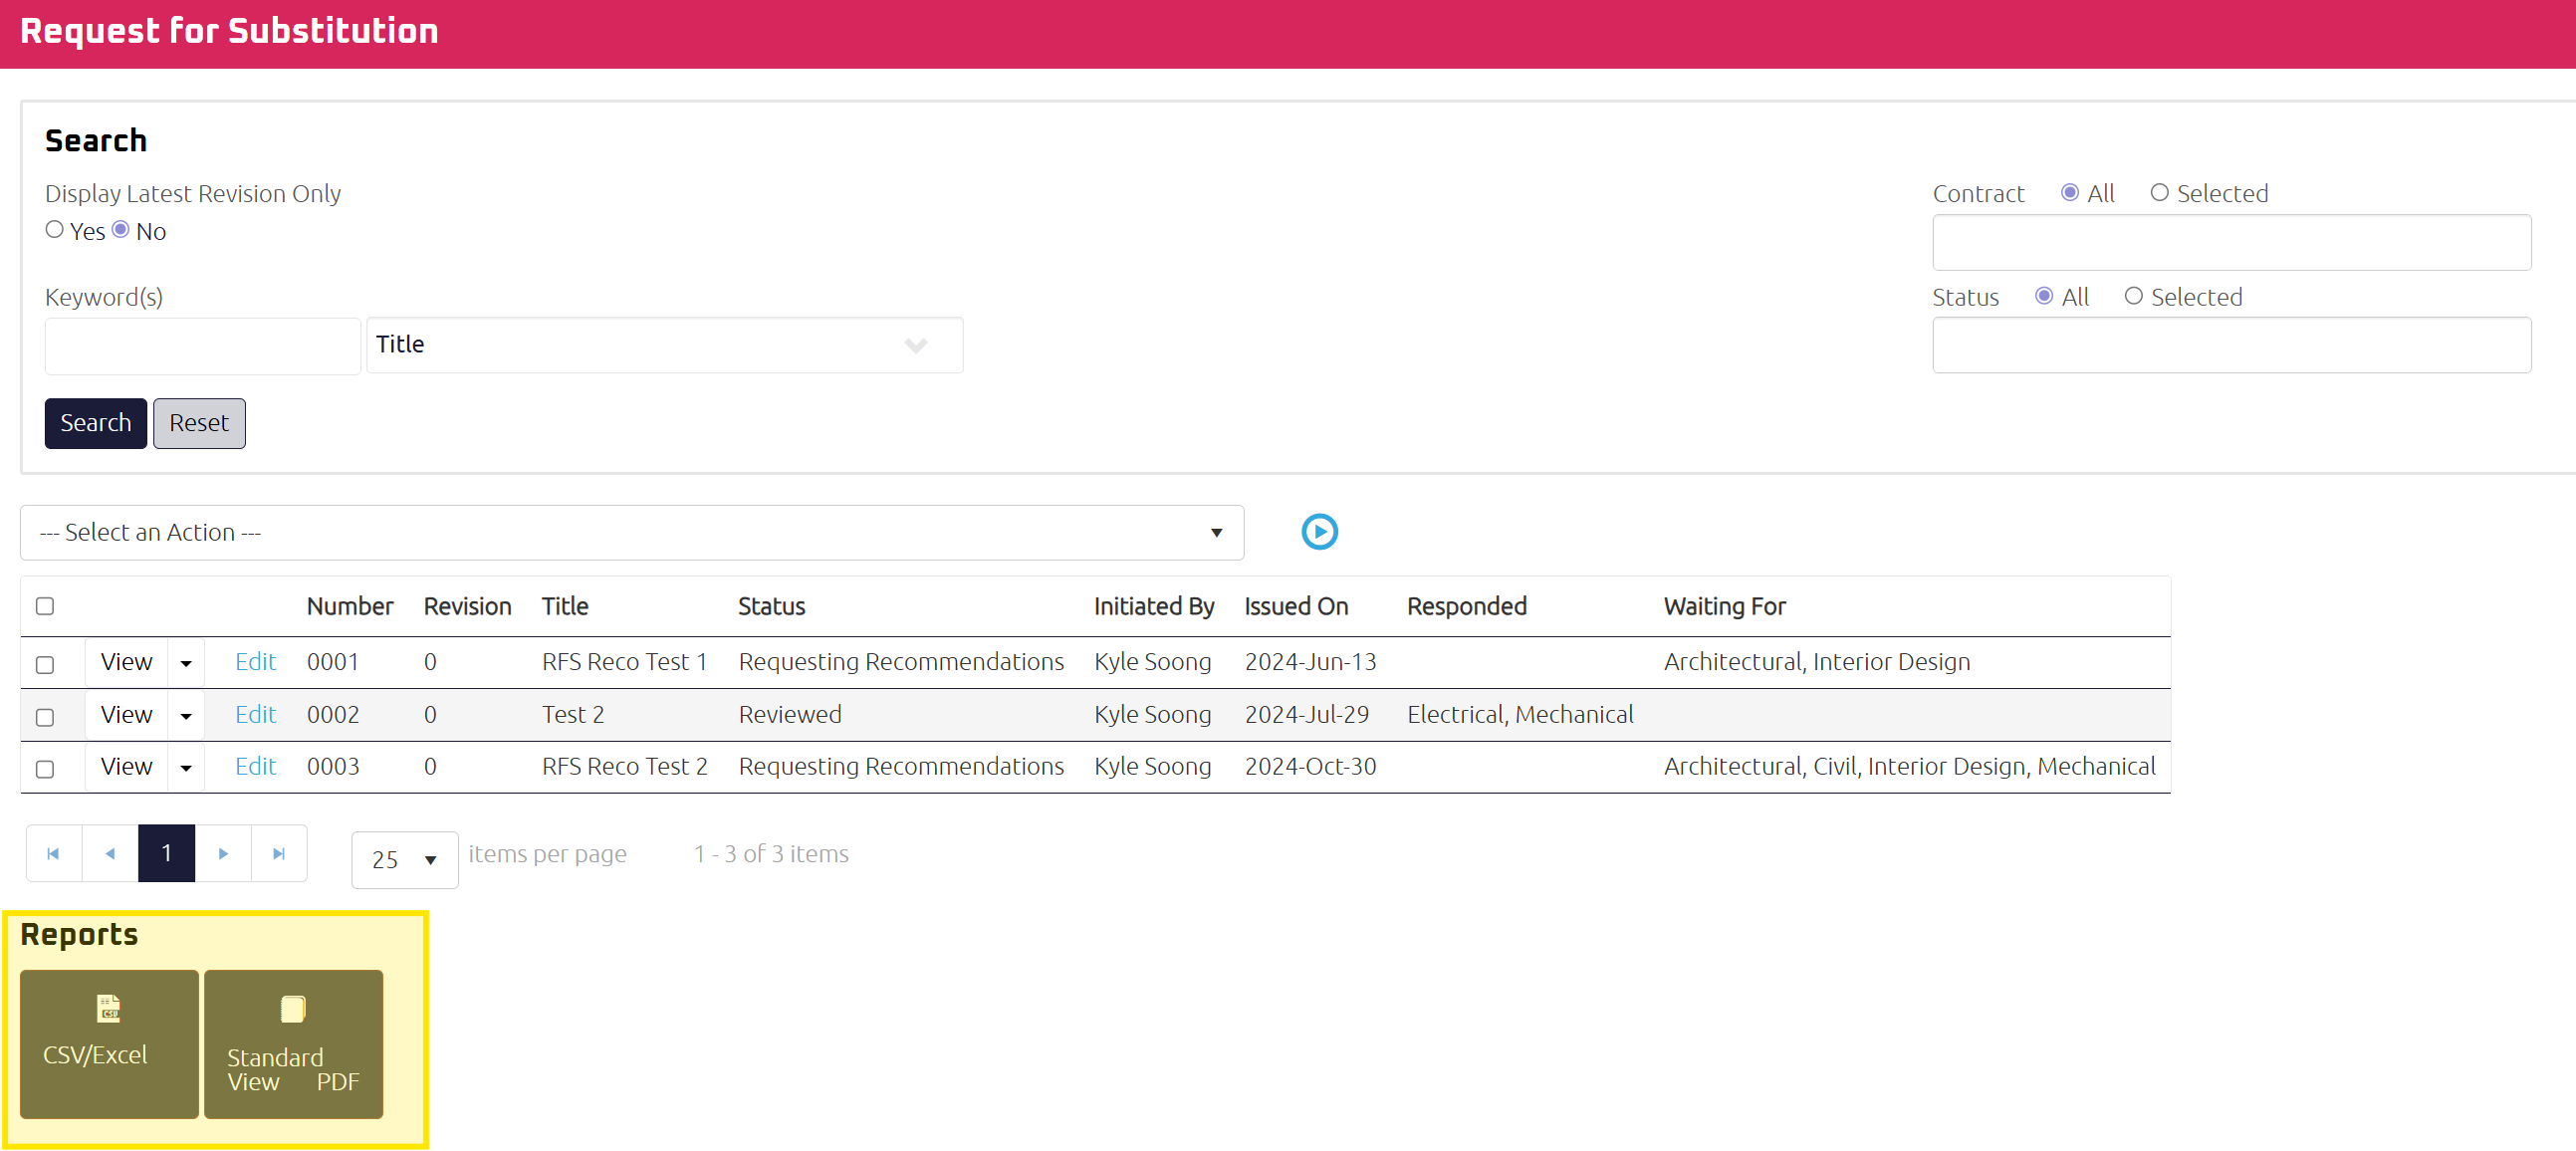
Task: Select No for latest revision only
Action: 121,230
